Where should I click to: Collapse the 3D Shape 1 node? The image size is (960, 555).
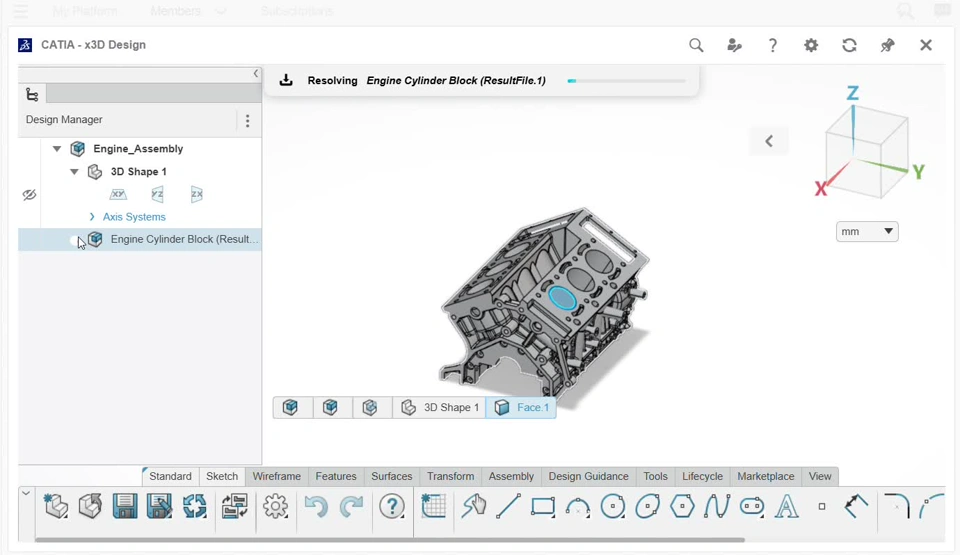tap(74, 172)
